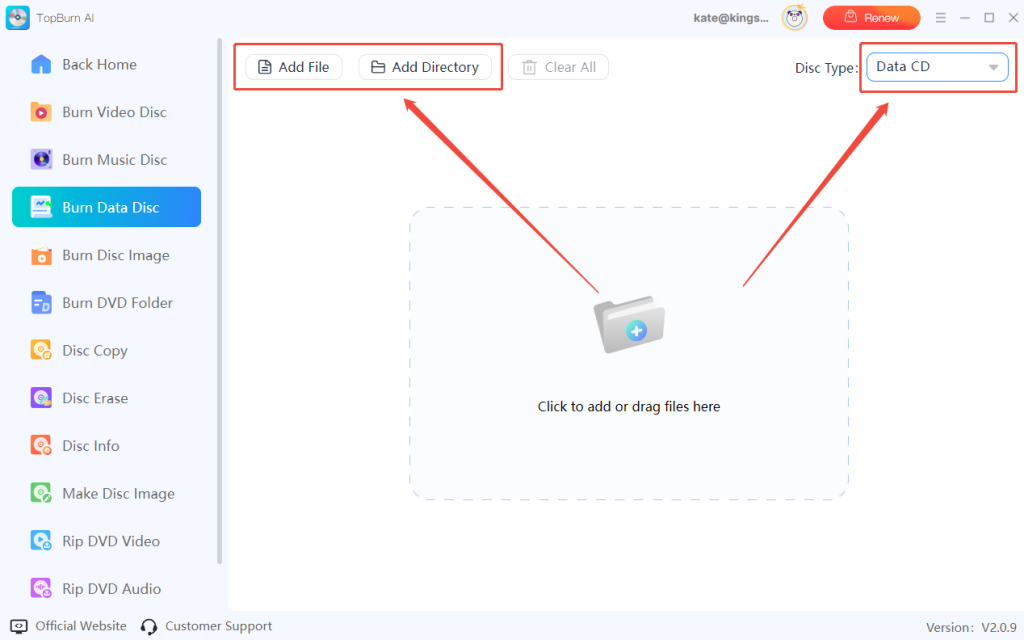Visit the Official Website link
Screen dimensions: 1024x640
79,625
